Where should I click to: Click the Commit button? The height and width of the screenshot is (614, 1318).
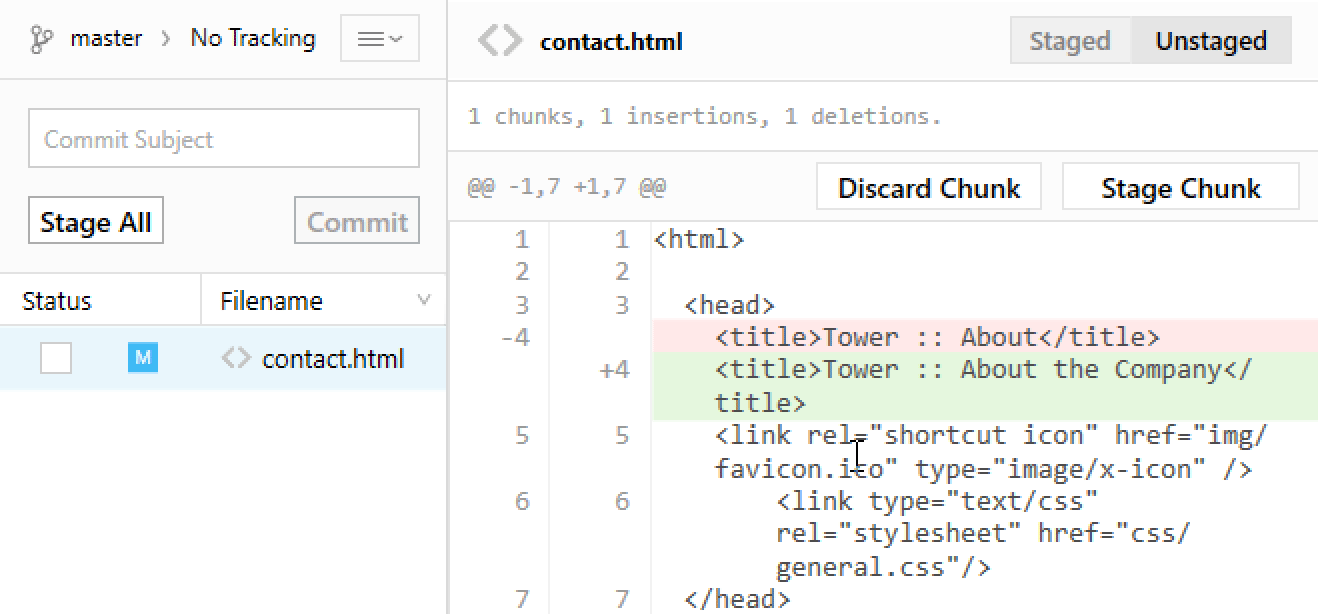[356, 221]
